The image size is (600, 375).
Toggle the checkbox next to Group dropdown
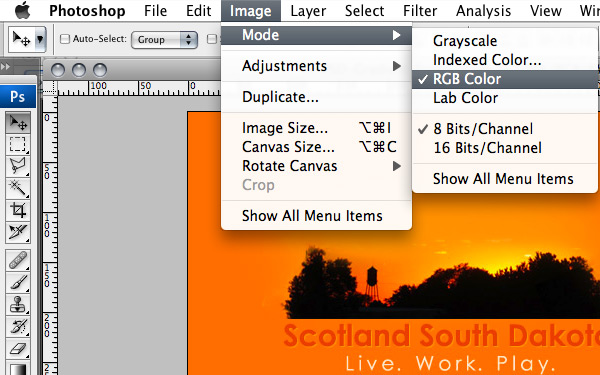coord(212,39)
